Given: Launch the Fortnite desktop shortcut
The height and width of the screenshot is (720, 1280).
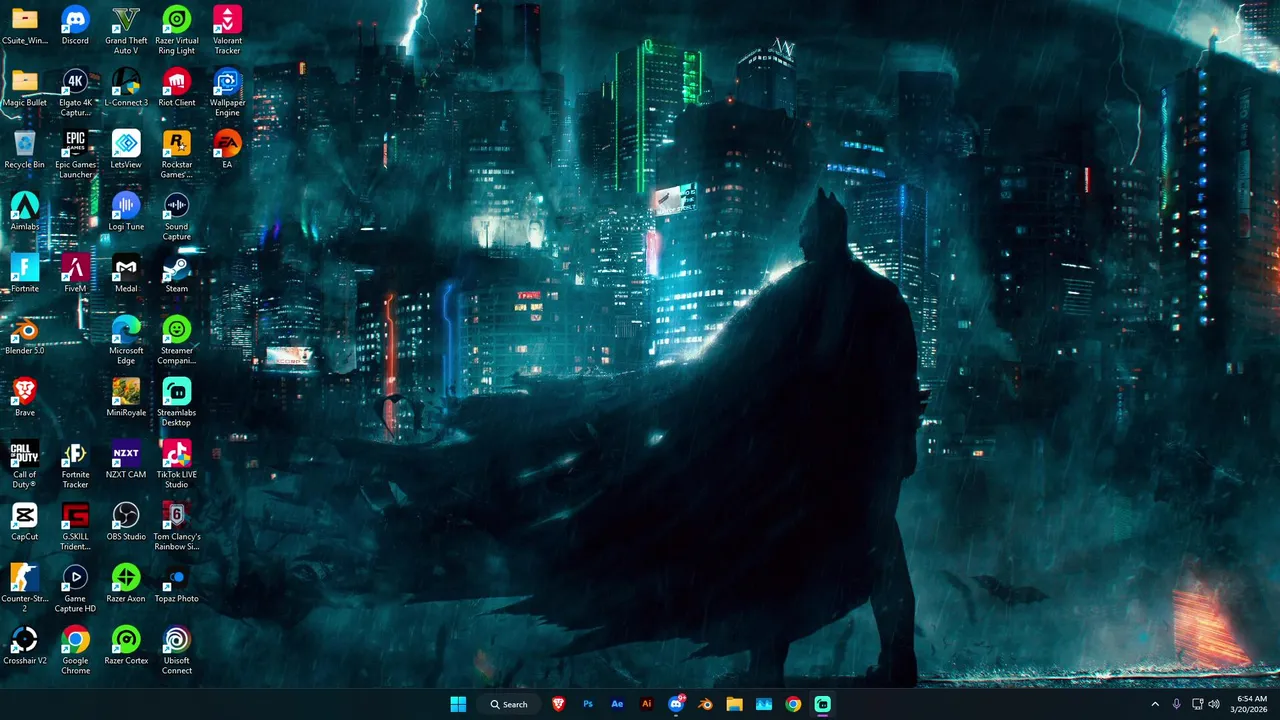Looking at the screenshot, I should (25, 275).
